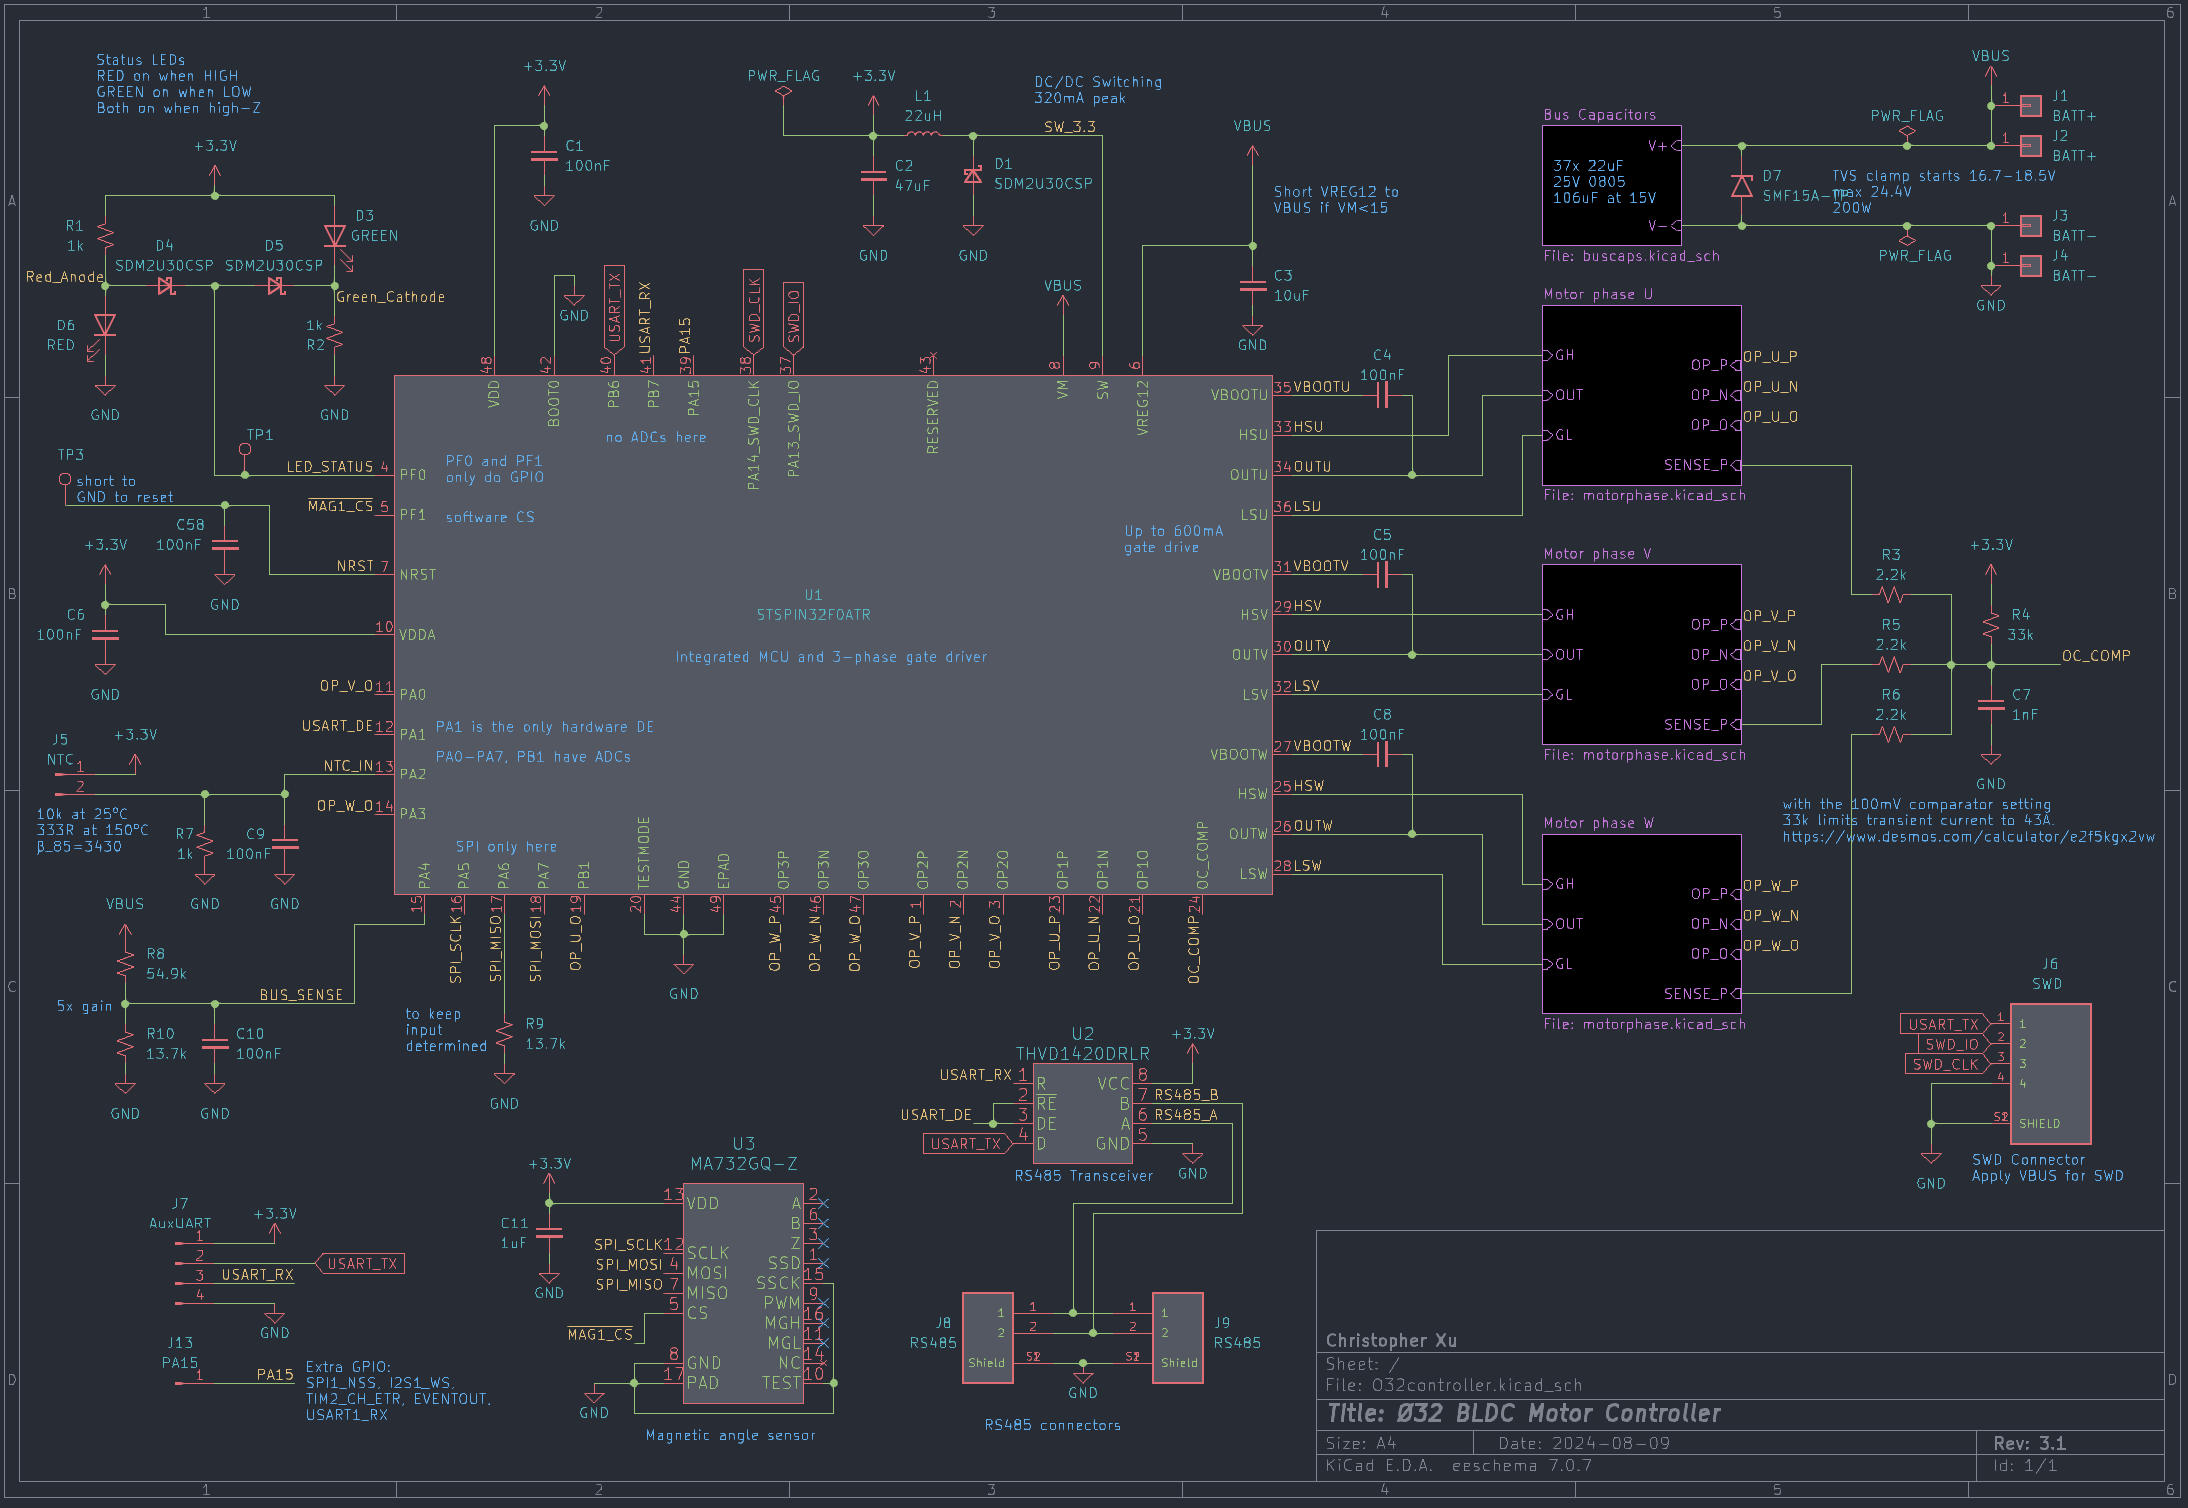Screen dimensions: 2188x1508
Task: Click the desmos.com calculator URL text
Action: point(1967,837)
